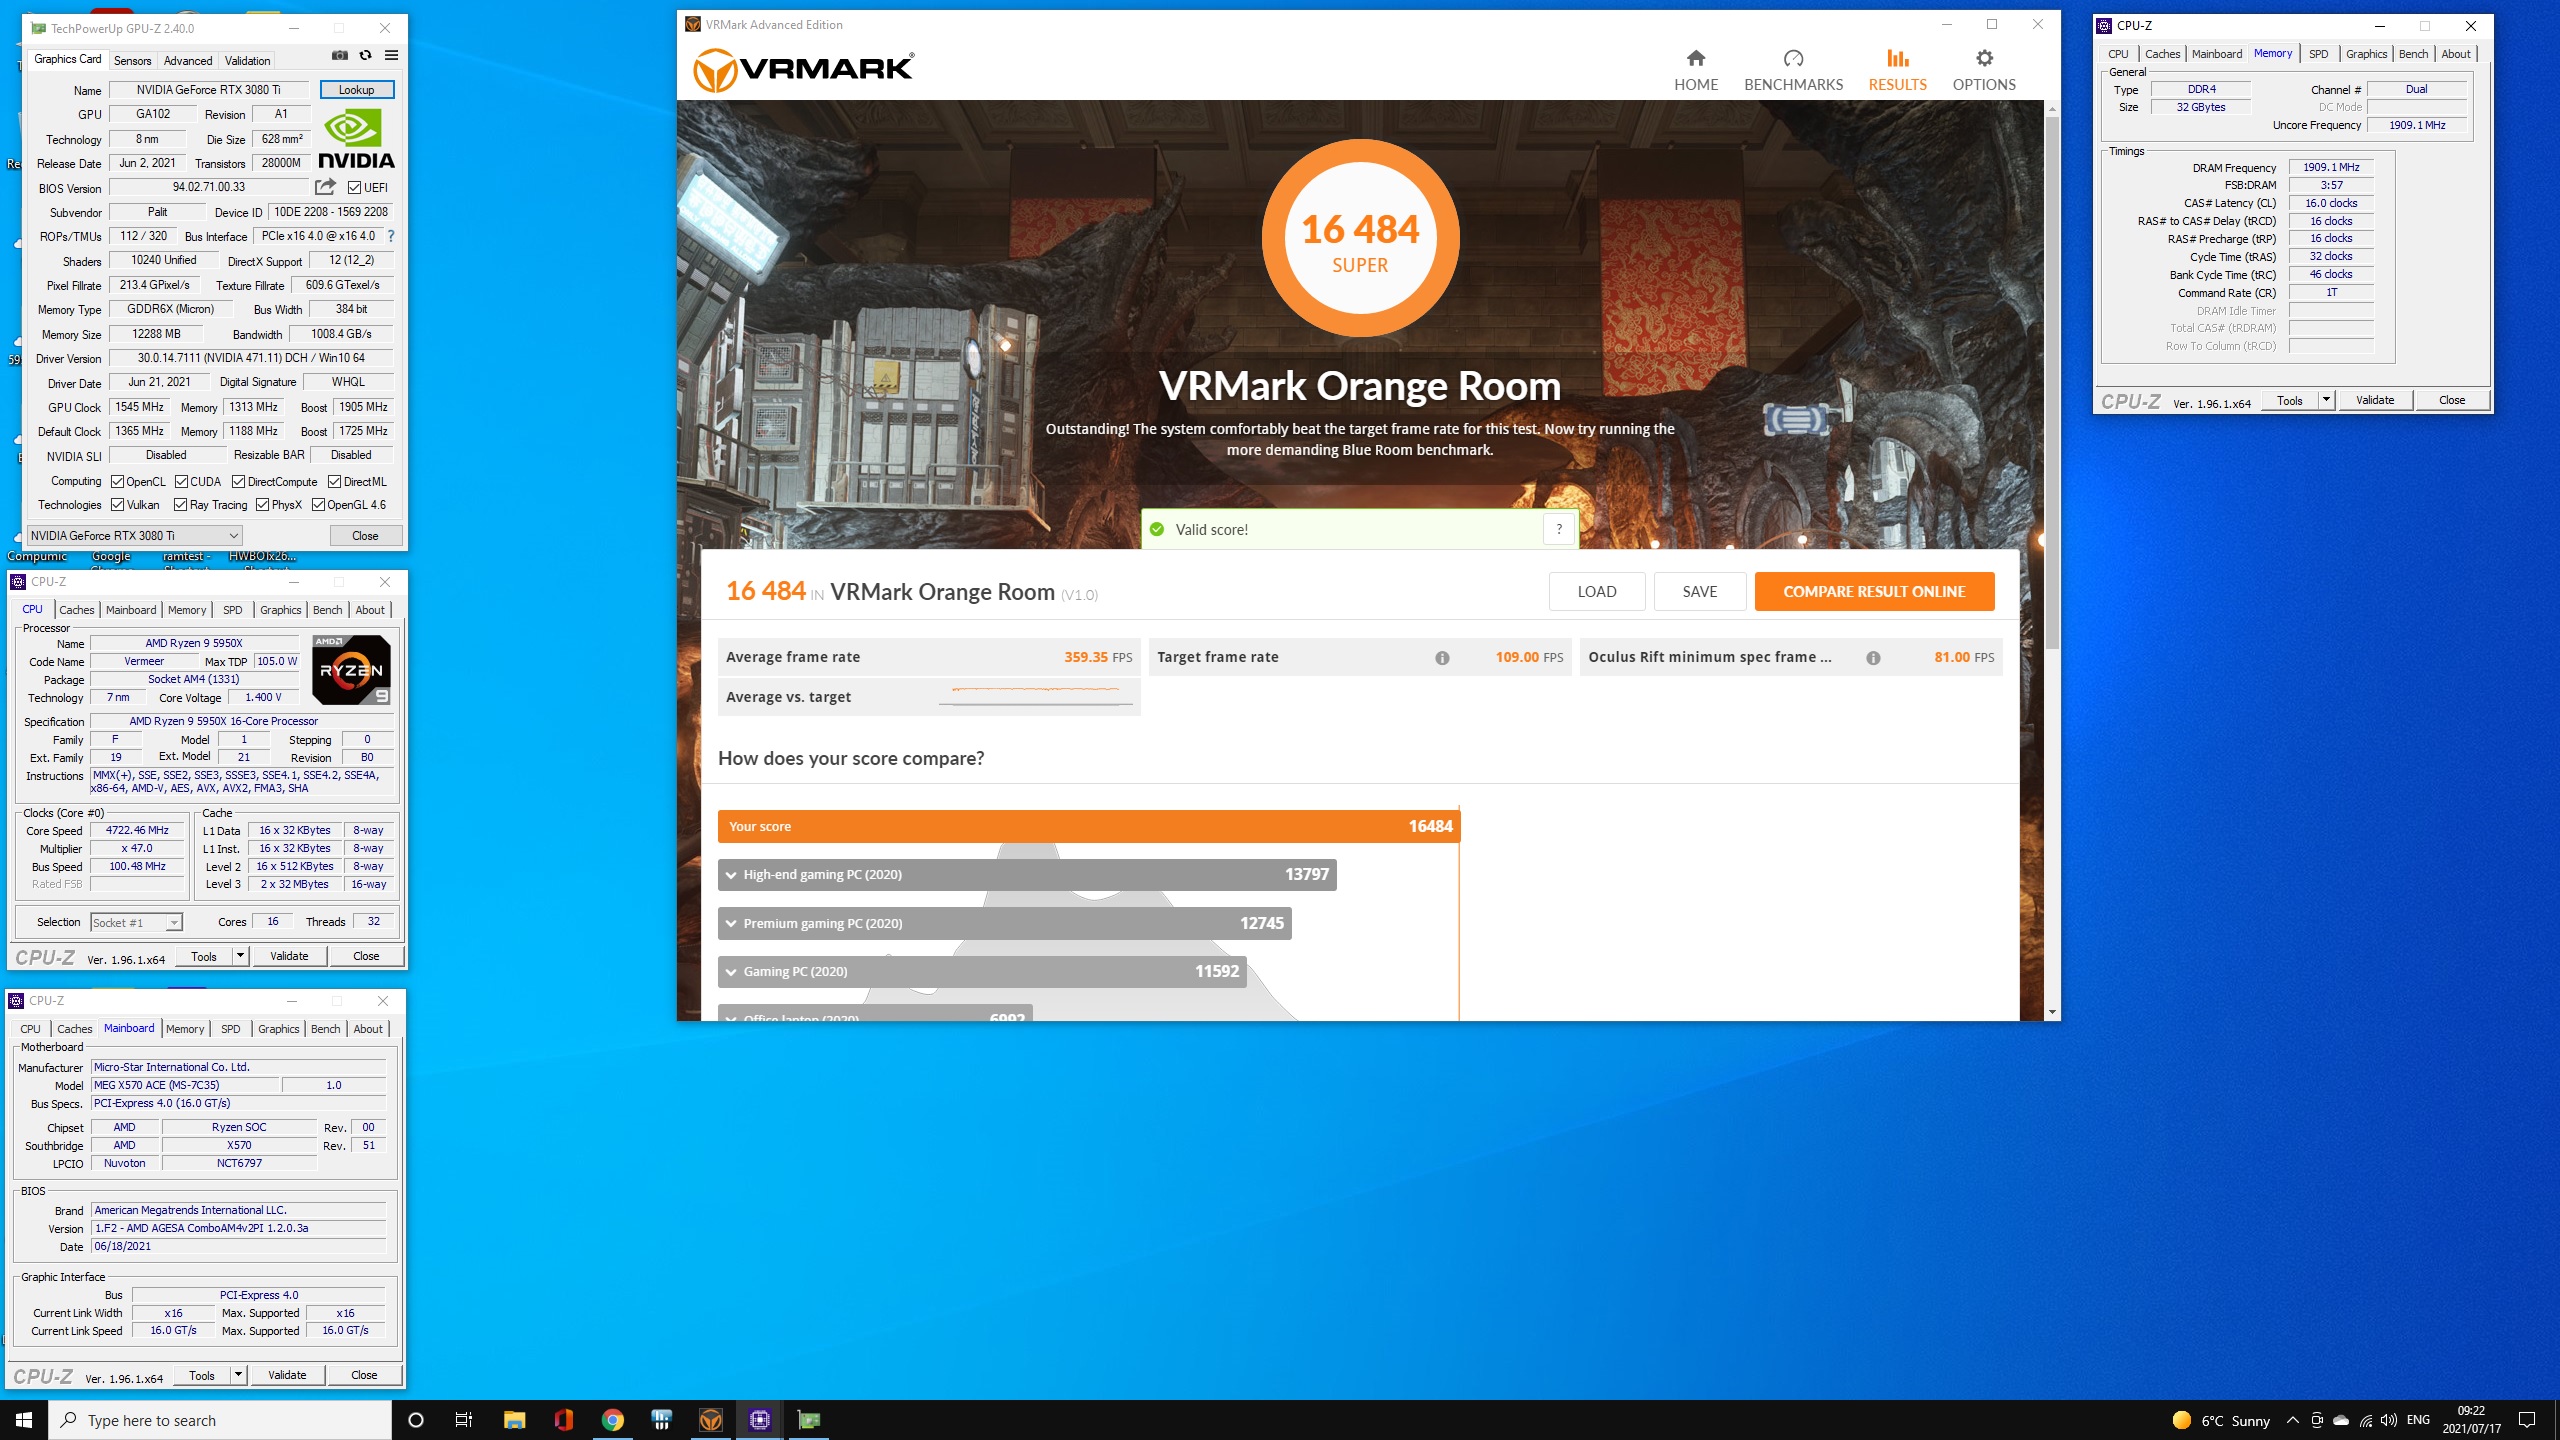Open VRMark RESULTS section
The image size is (2560, 1440).
click(x=1897, y=70)
